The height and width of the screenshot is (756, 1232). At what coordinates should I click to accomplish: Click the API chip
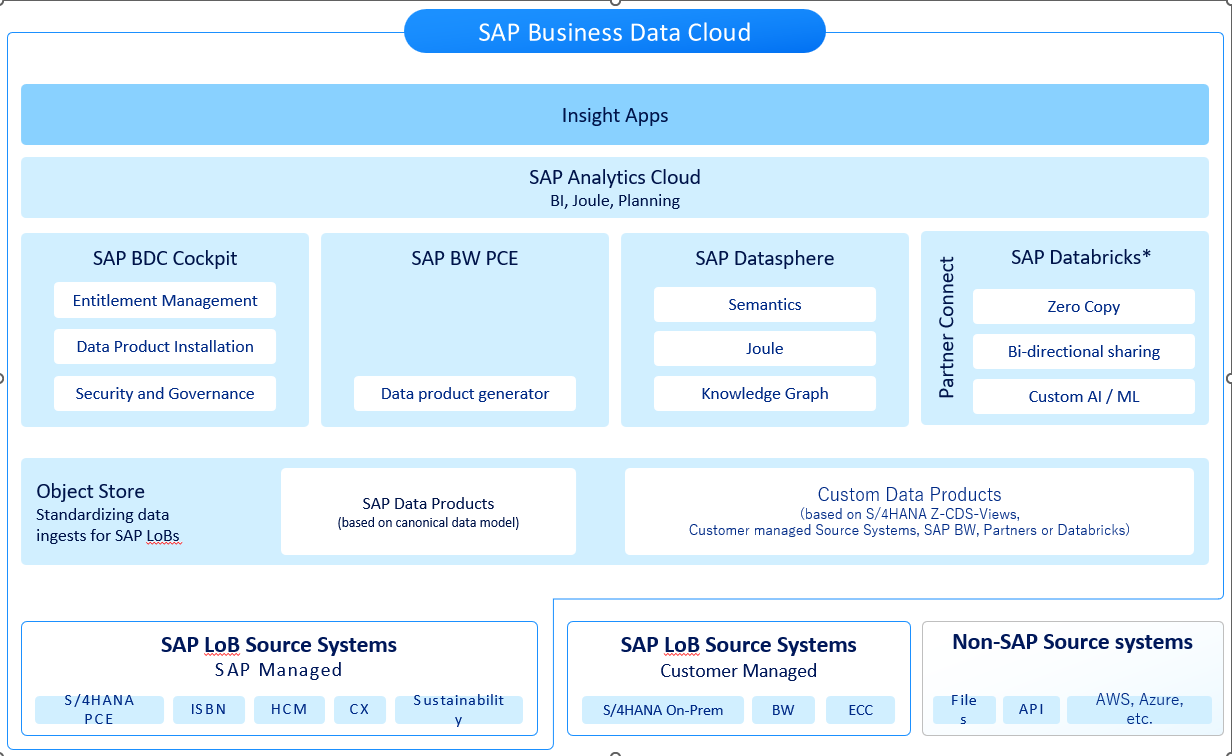click(x=1031, y=710)
